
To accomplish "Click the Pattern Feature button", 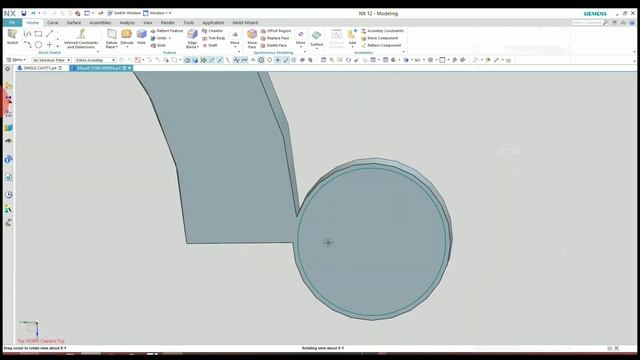I will click(167, 31).
